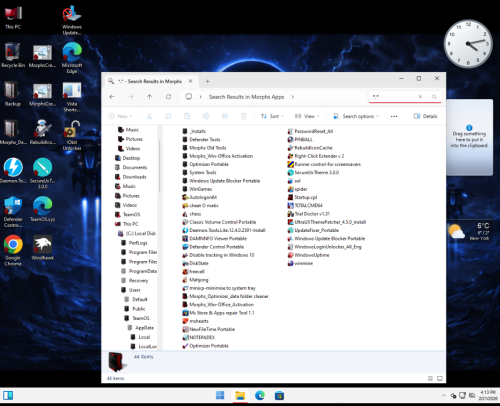Click the Copy toolbar icon in Explorer

[x=168, y=116]
